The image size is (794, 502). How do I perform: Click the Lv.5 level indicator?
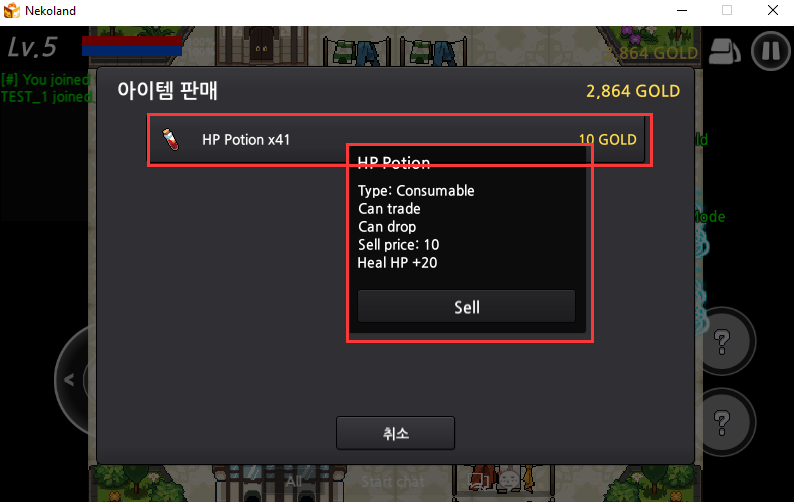tap(32, 47)
